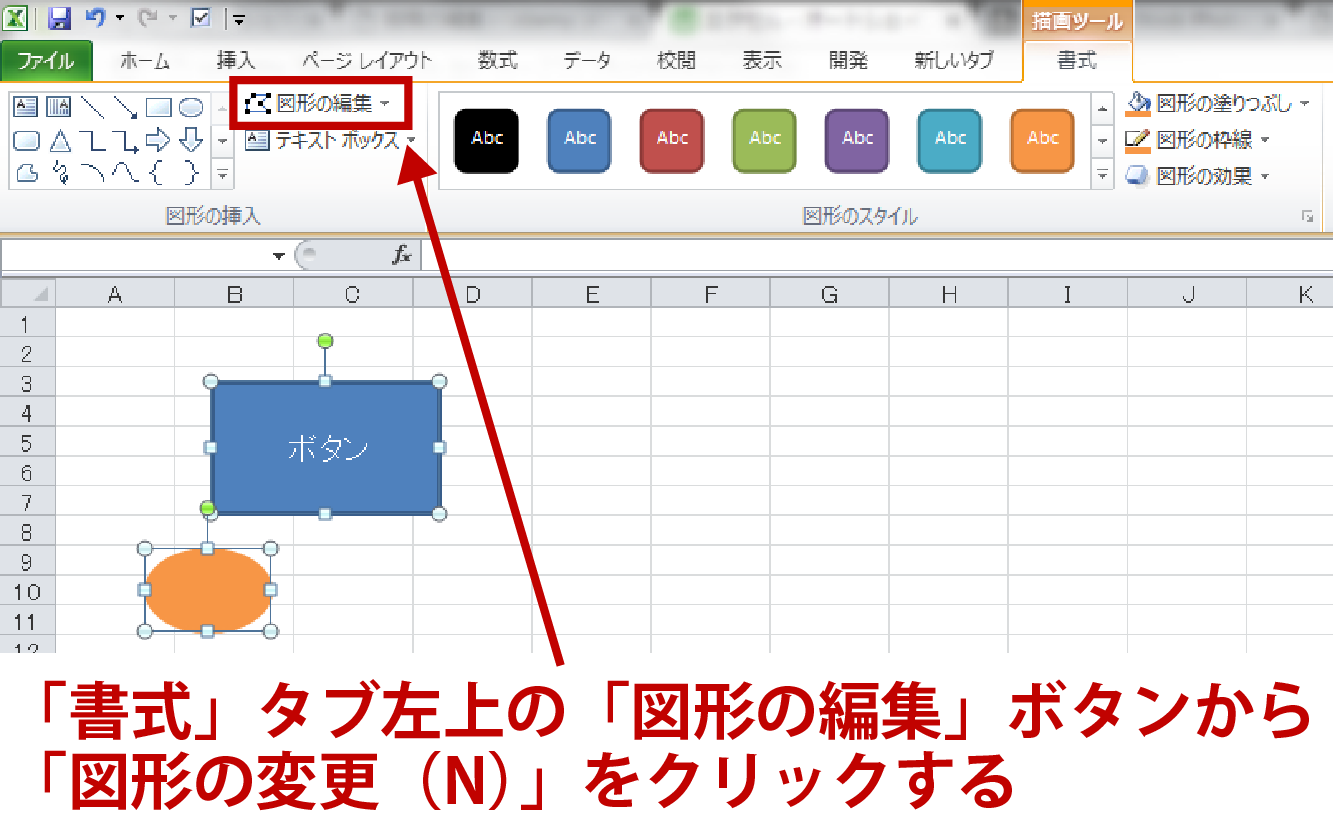Undo the last action
Screen dimensions: 1333x830
(95, 17)
